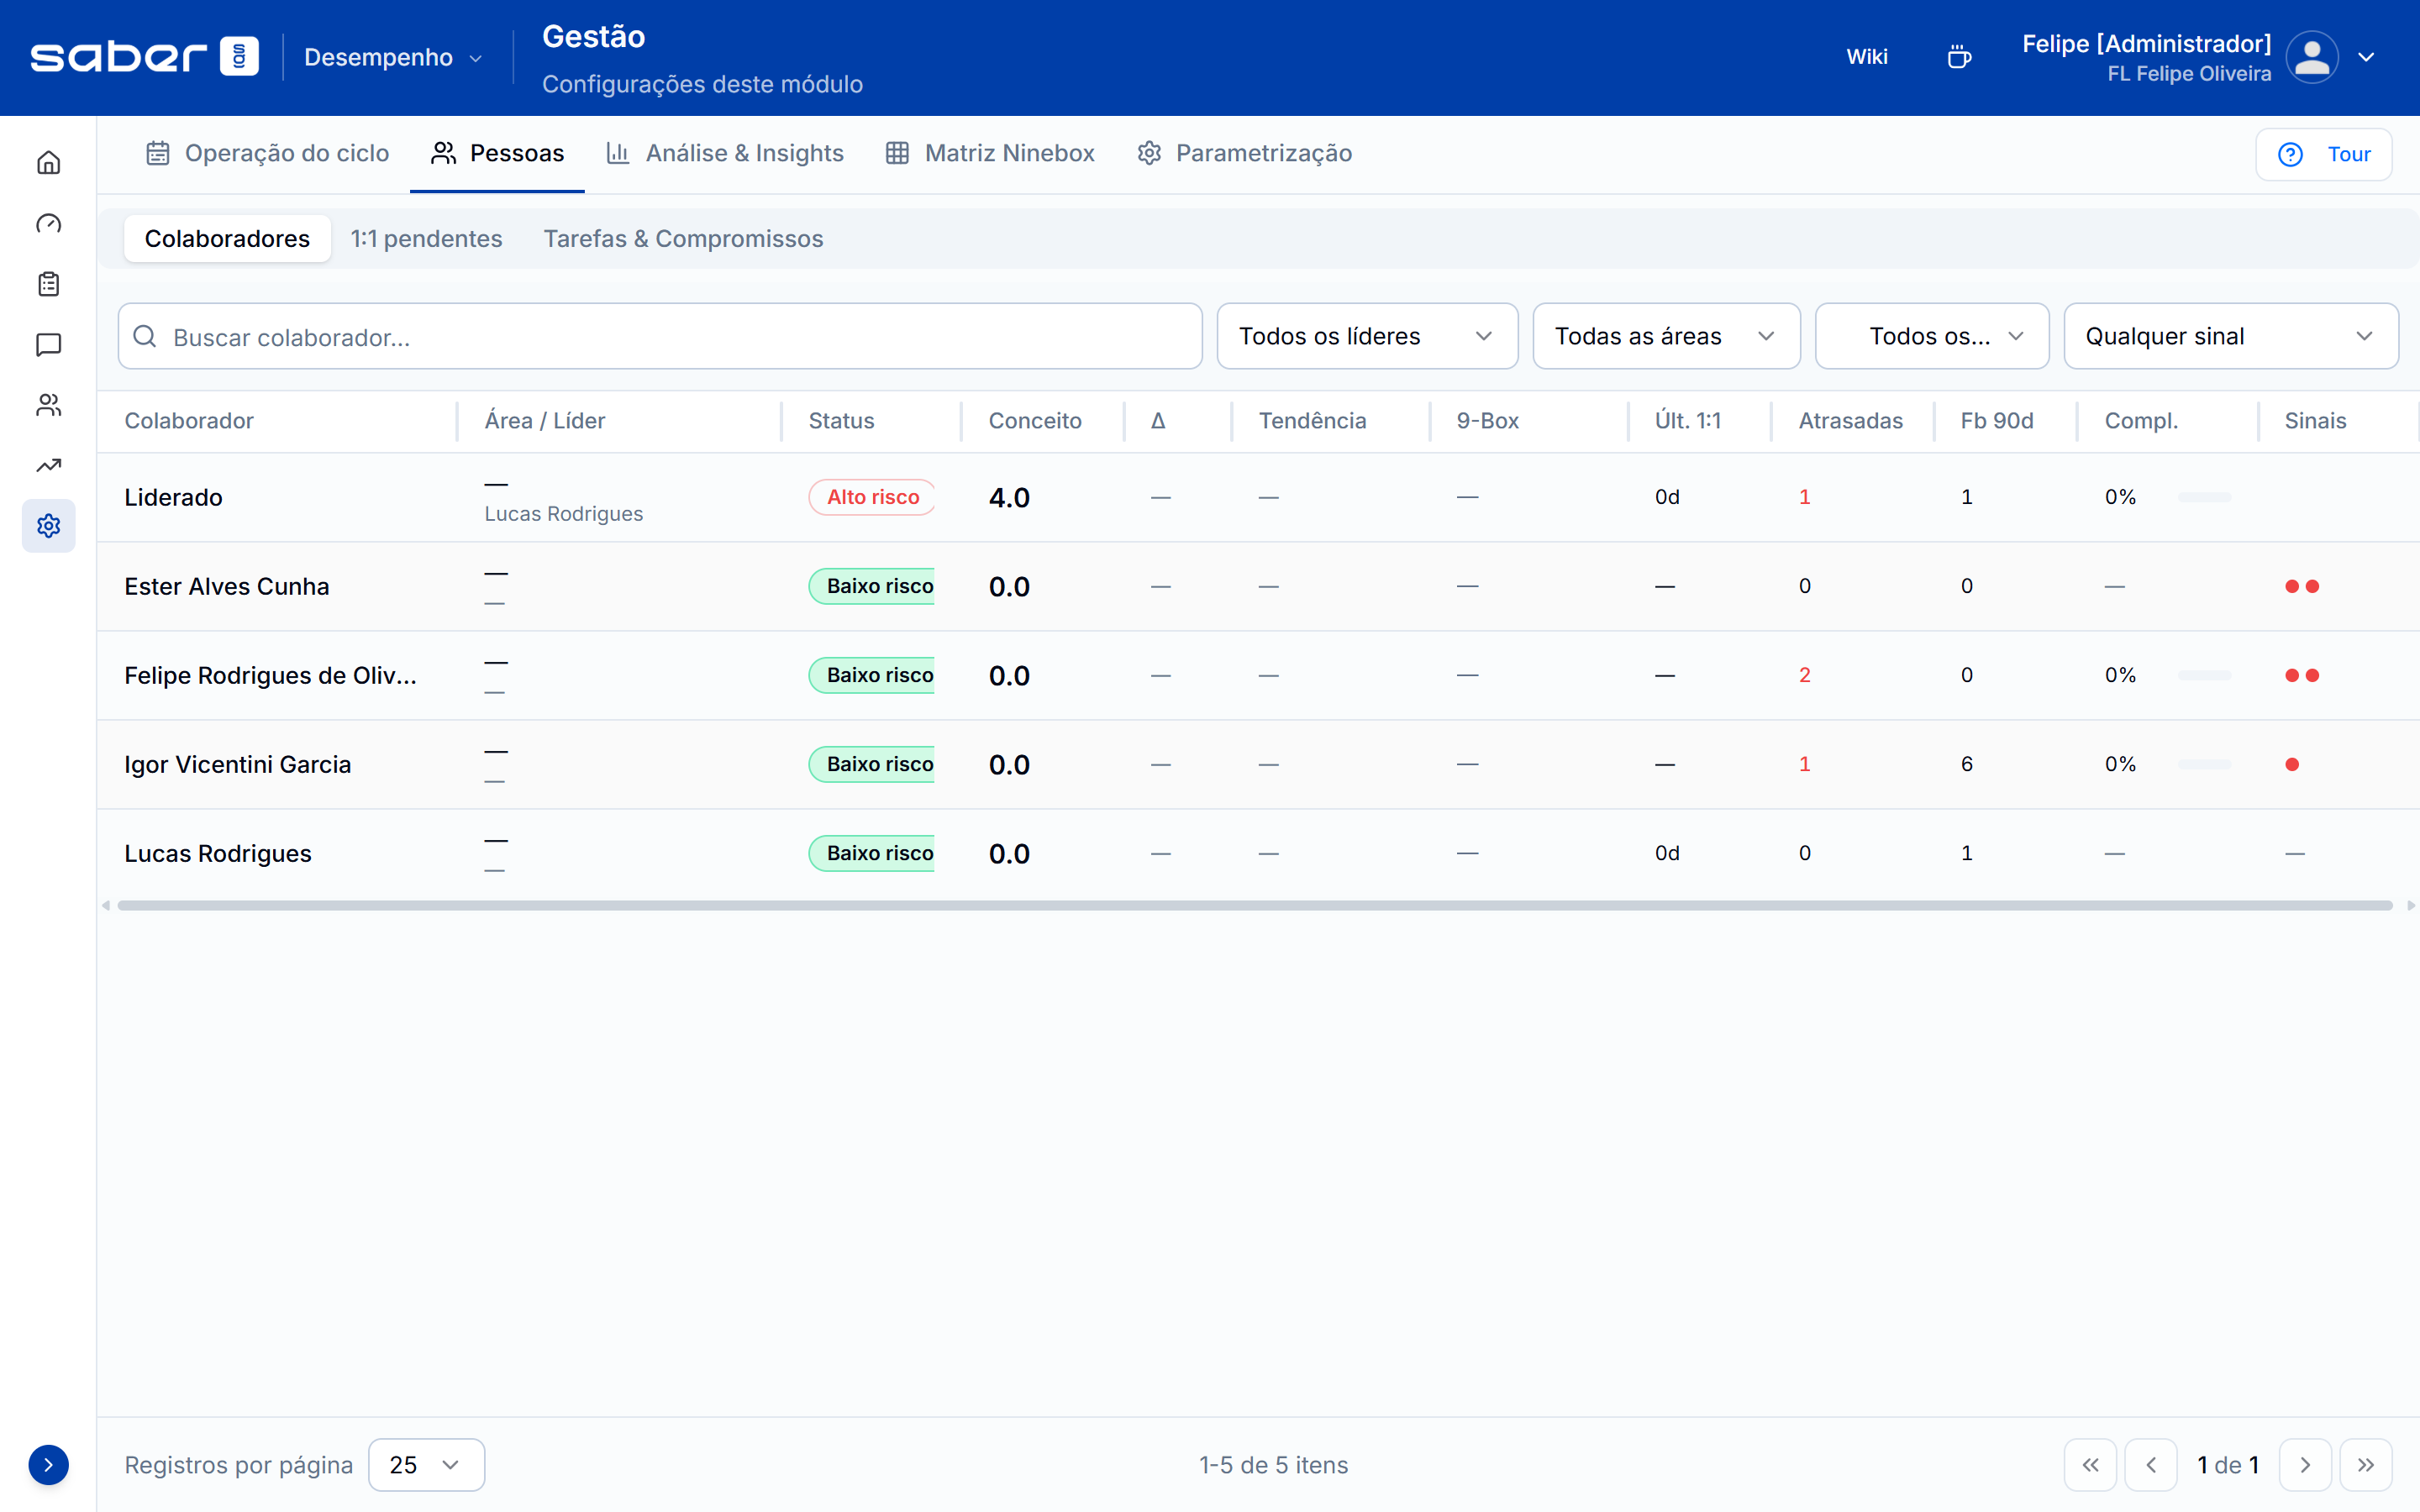Open the Desempenho module dropdown
Image resolution: width=2420 pixels, height=1512 pixels.
(x=393, y=57)
